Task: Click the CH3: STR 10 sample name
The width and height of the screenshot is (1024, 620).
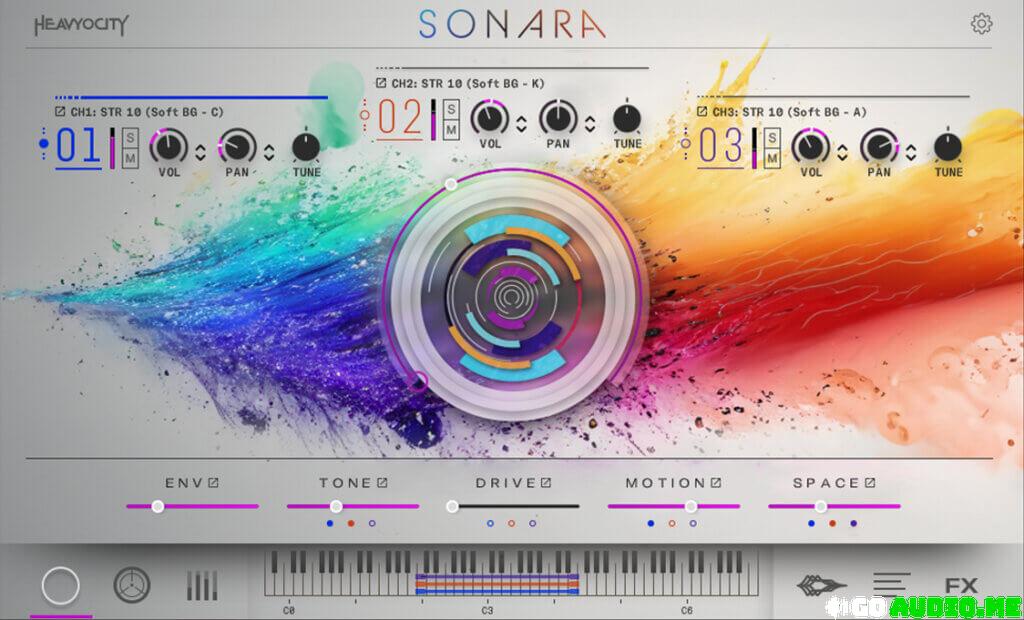Action: tap(790, 111)
